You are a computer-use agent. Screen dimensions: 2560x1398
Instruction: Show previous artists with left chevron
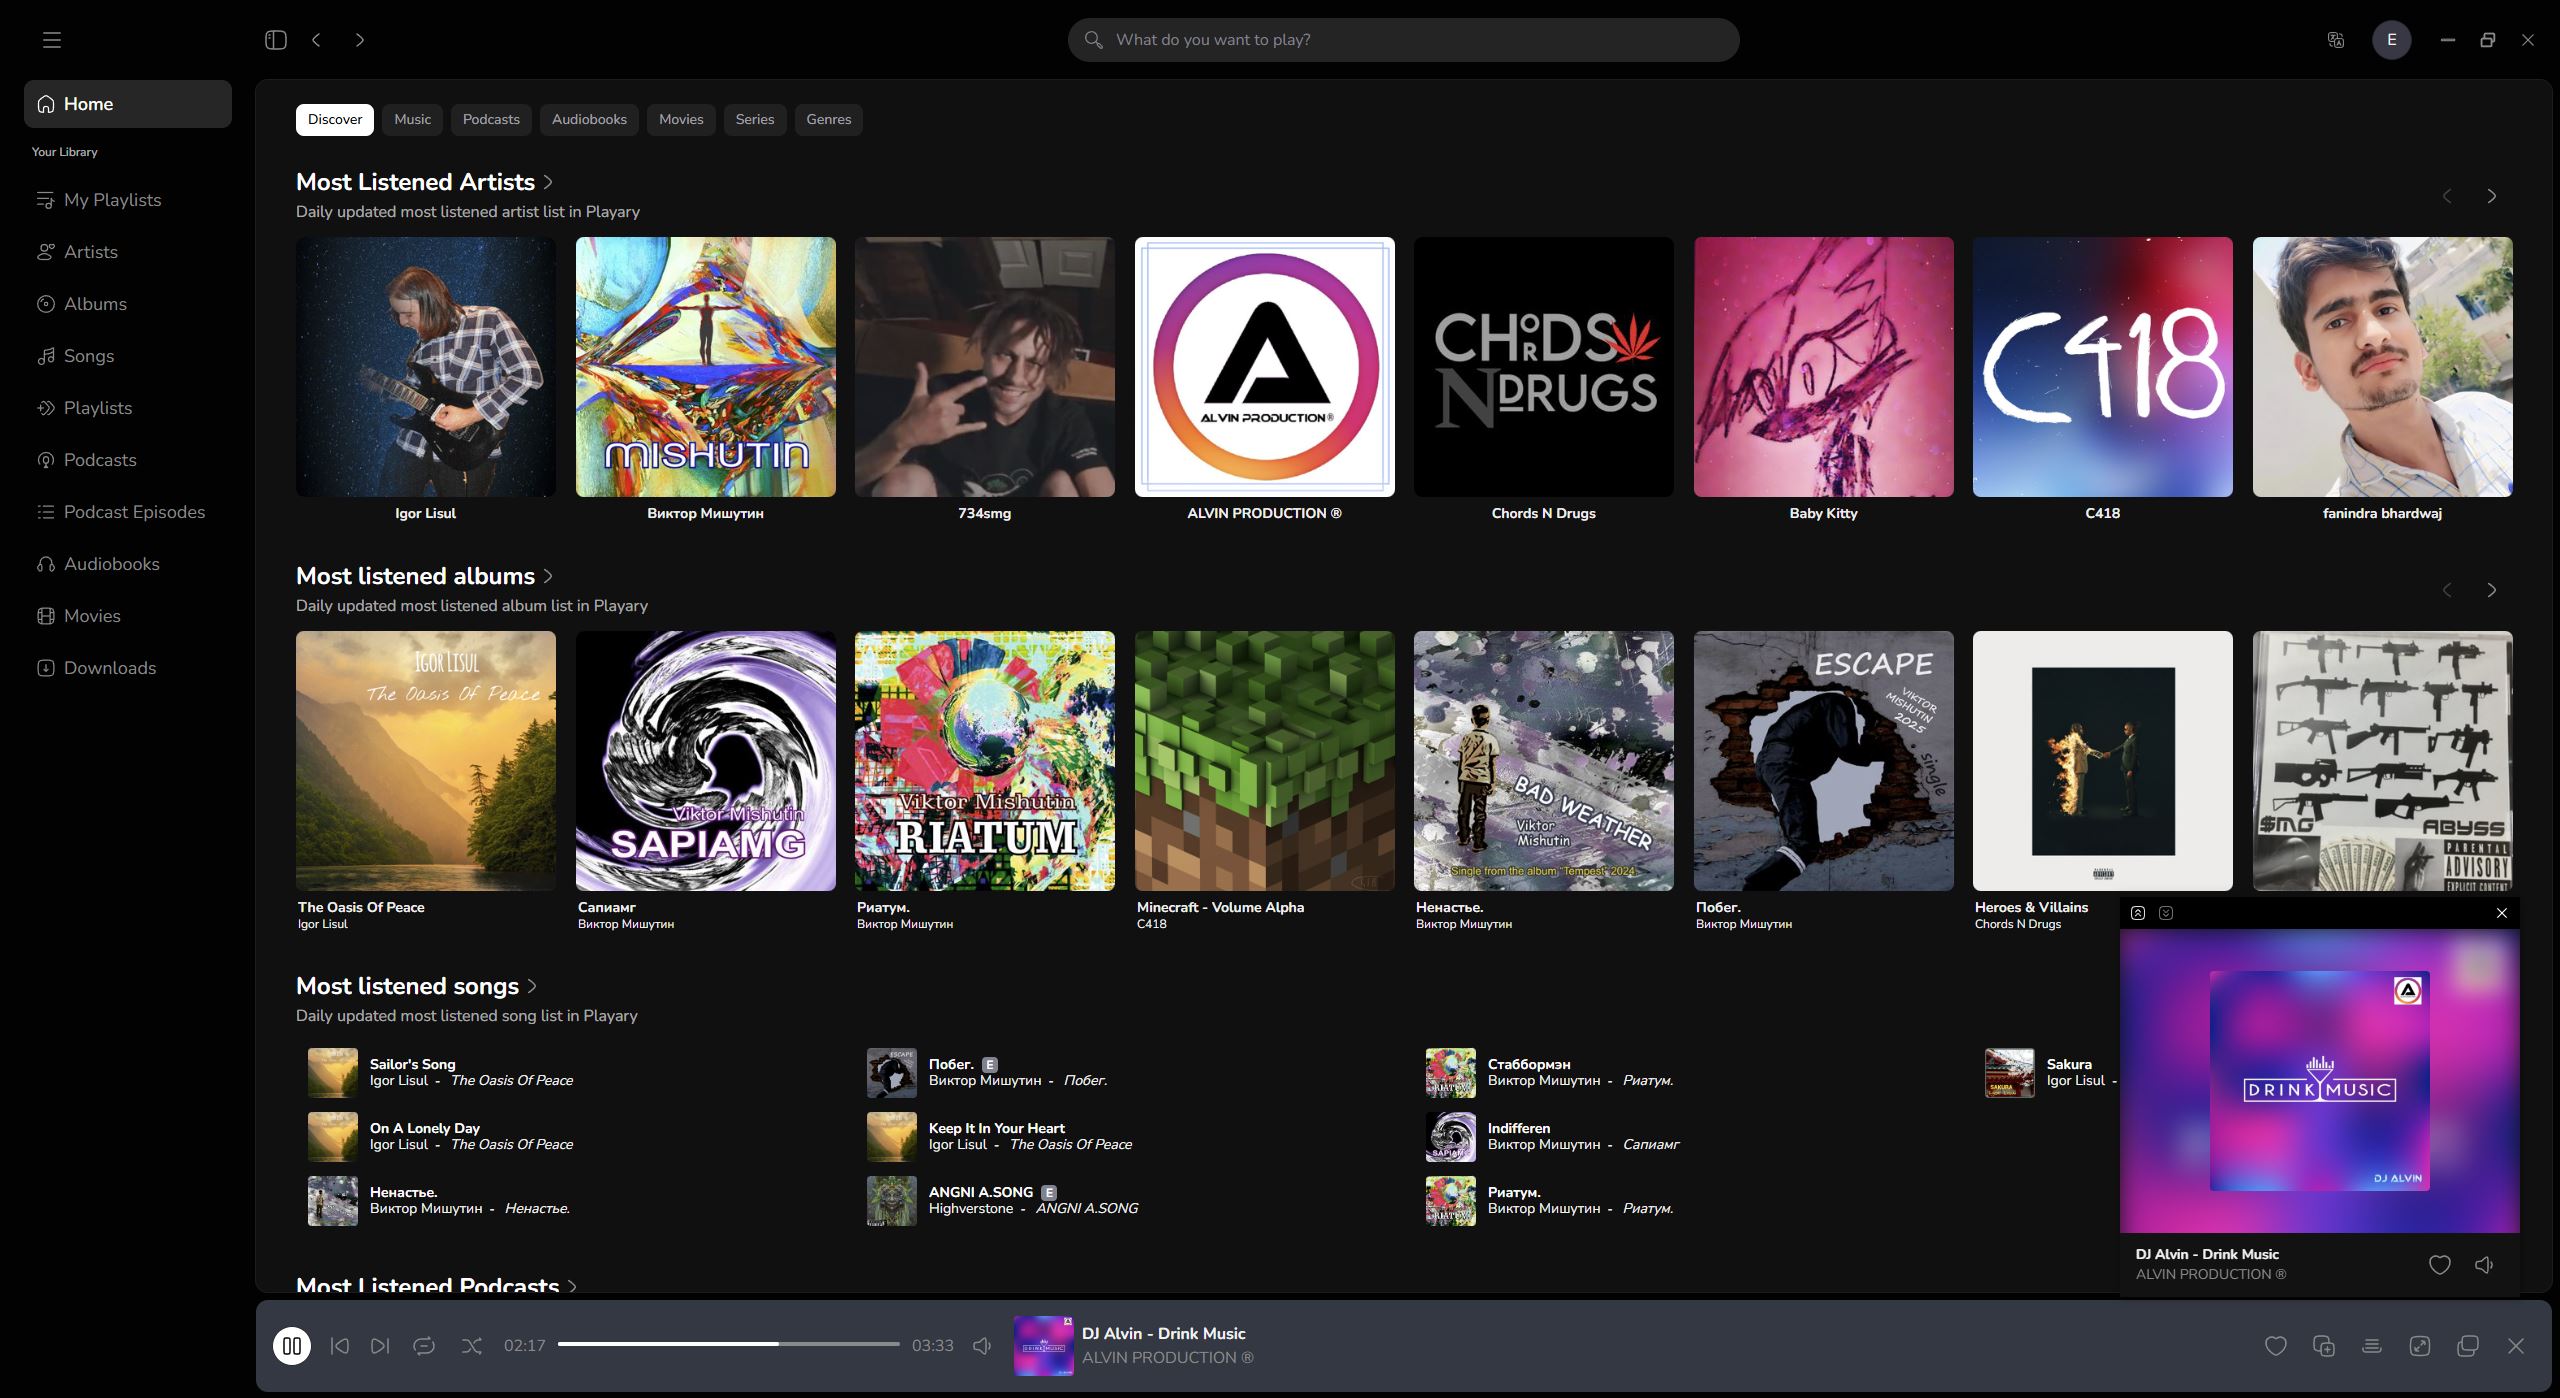pos(2447,196)
